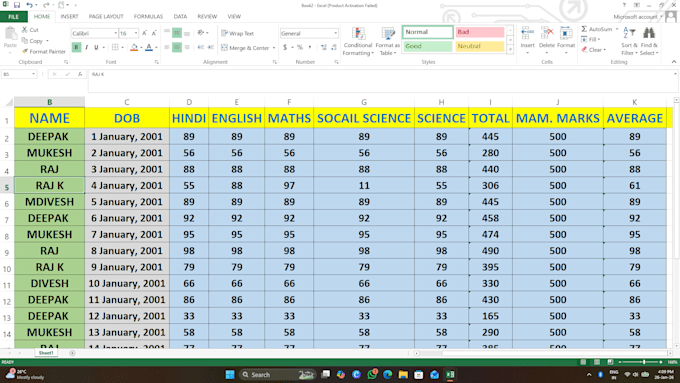Image resolution: width=680 pixels, height=383 pixels.
Task: Toggle Wrap Text
Action: point(237,33)
